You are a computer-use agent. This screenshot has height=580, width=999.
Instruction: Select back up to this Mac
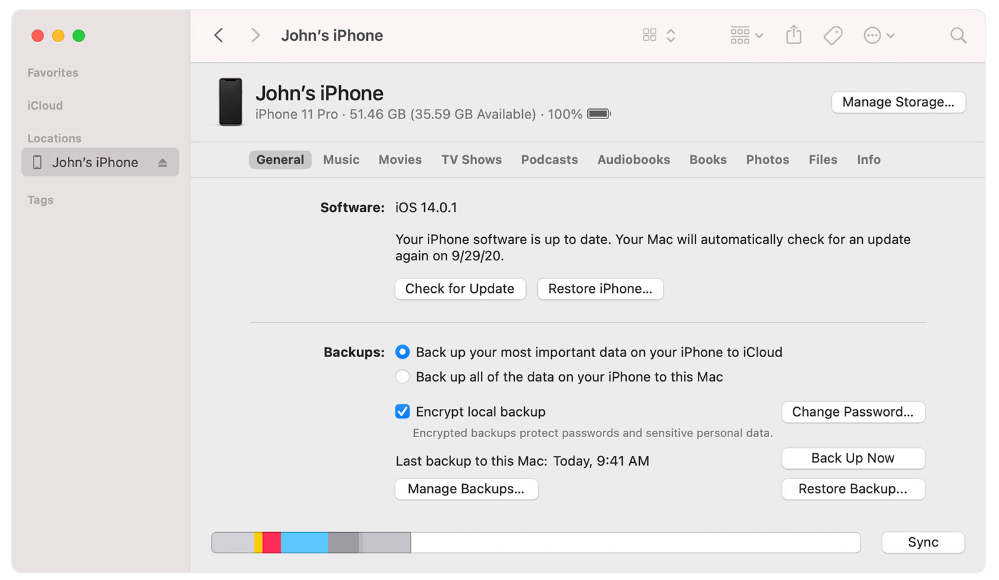pos(402,377)
